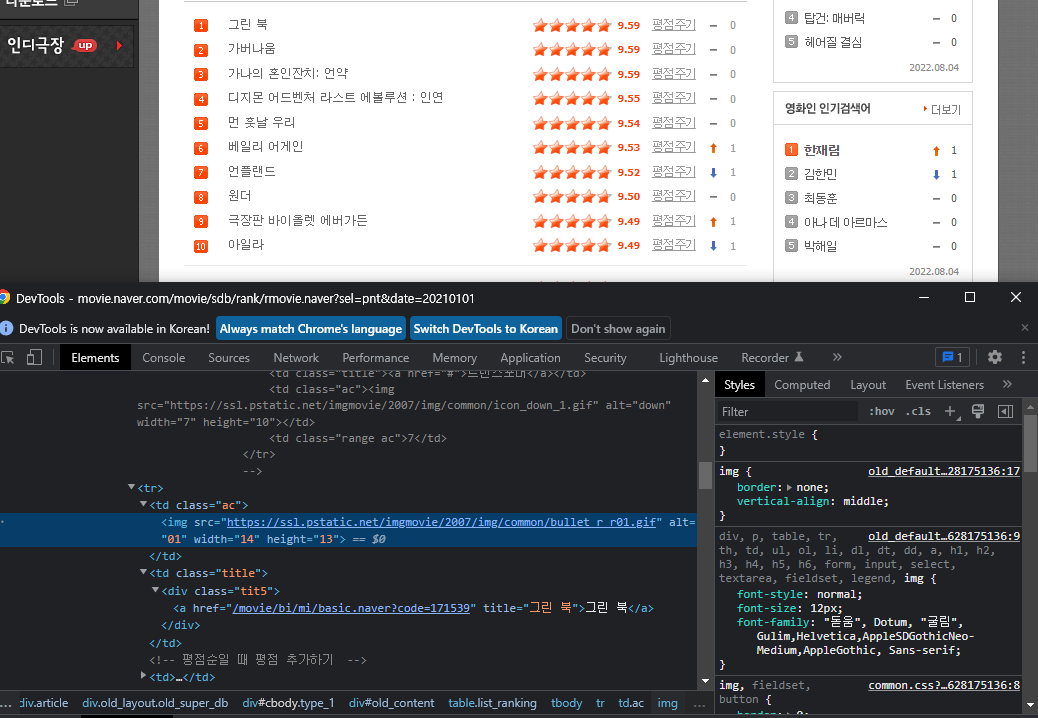Viewport: 1038px width, 718px height.
Task: Collapse the td class="title" node
Action: [x=143, y=572]
